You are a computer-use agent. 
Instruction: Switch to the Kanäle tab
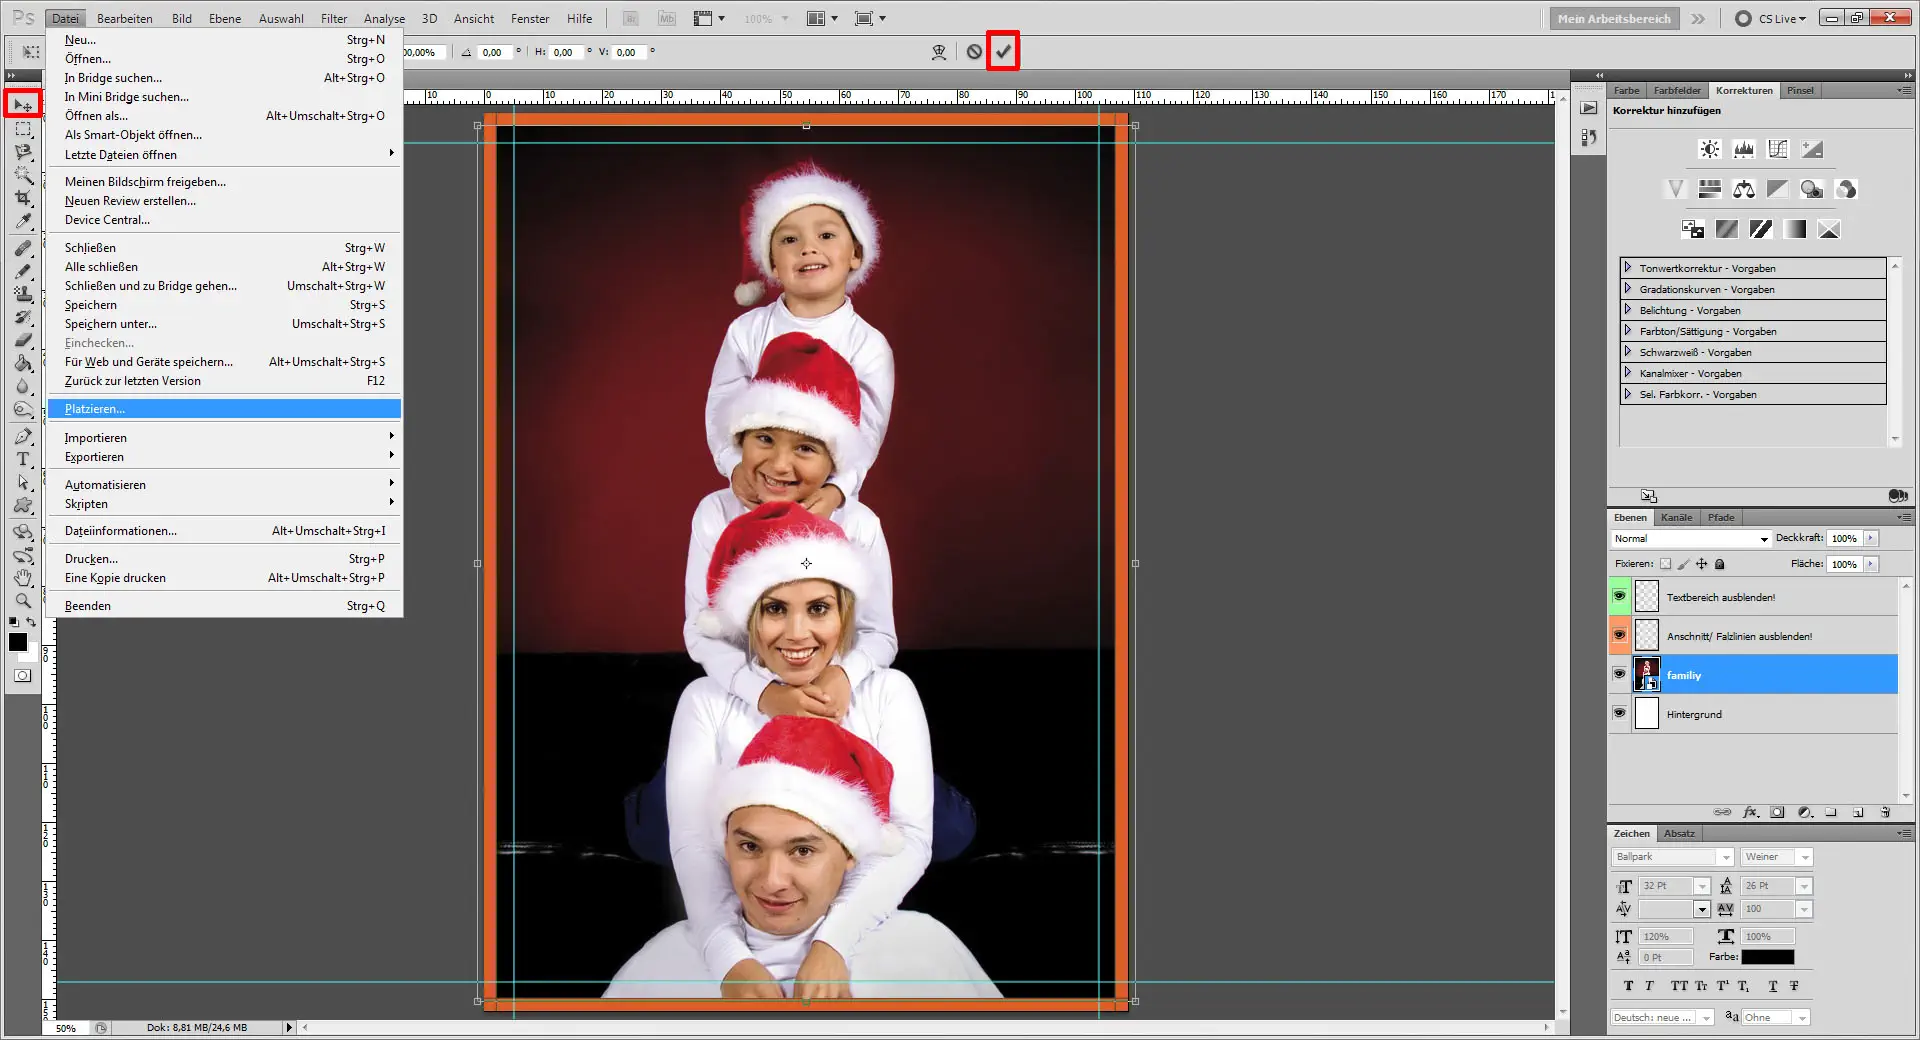click(1676, 517)
